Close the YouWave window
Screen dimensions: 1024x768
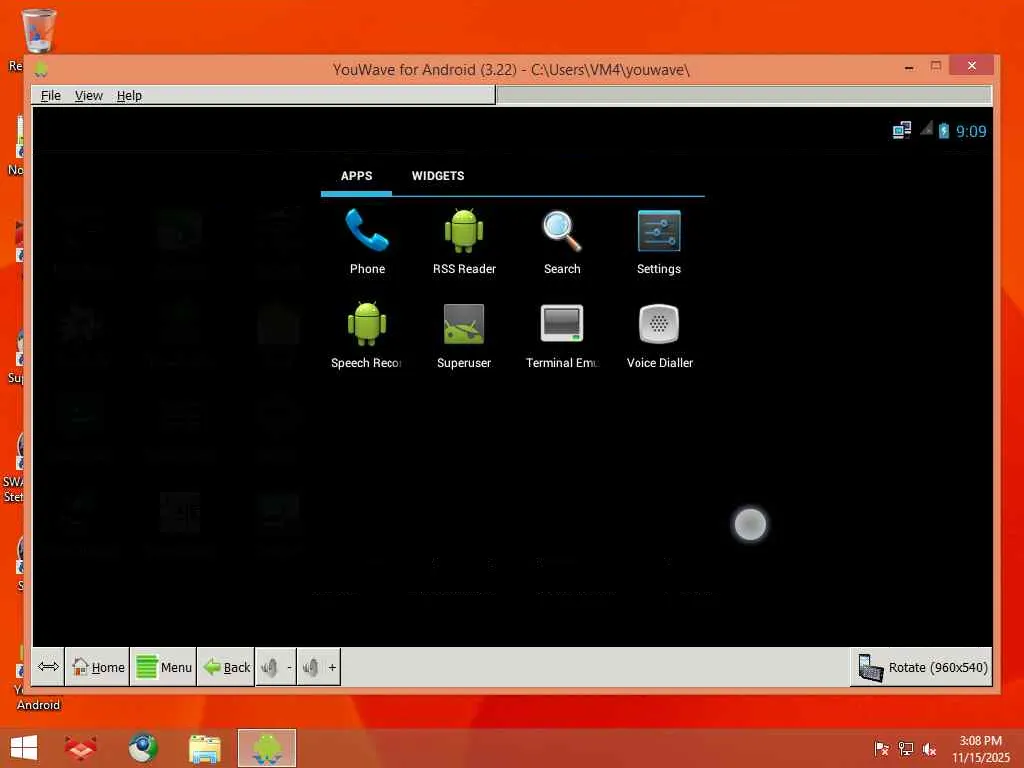click(x=972, y=65)
